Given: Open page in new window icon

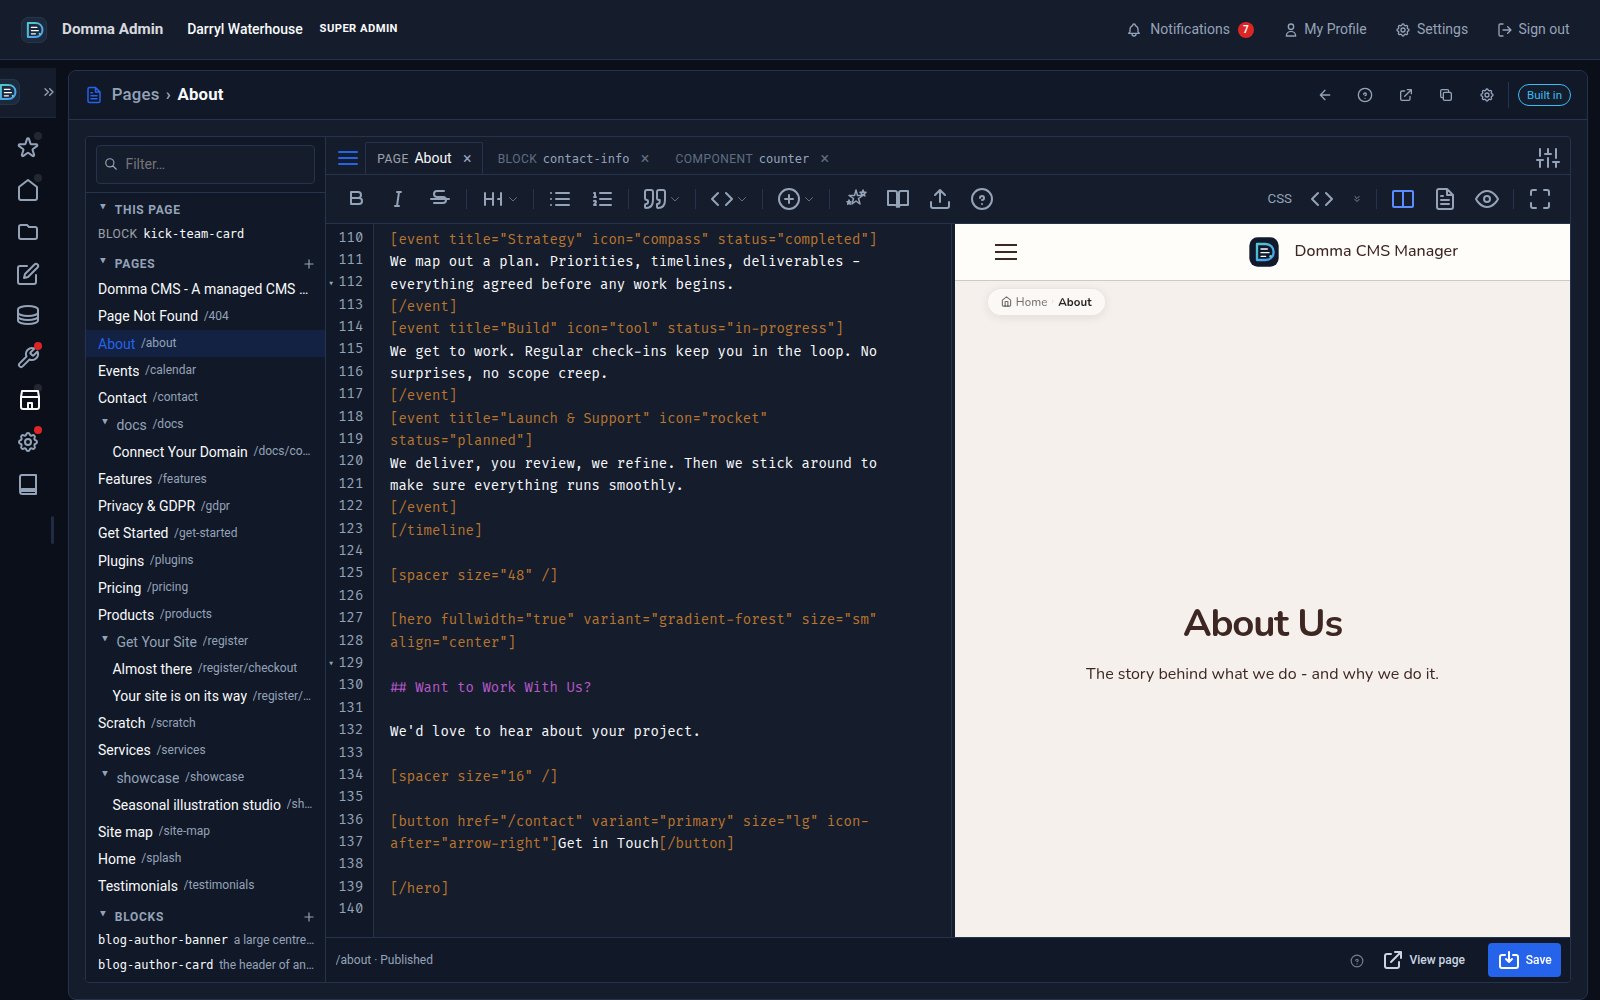Looking at the screenshot, I should (x=1406, y=95).
